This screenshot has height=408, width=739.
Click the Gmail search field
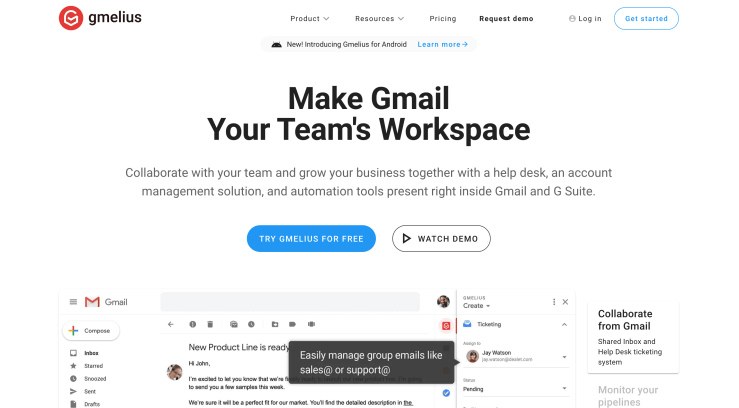click(290, 302)
